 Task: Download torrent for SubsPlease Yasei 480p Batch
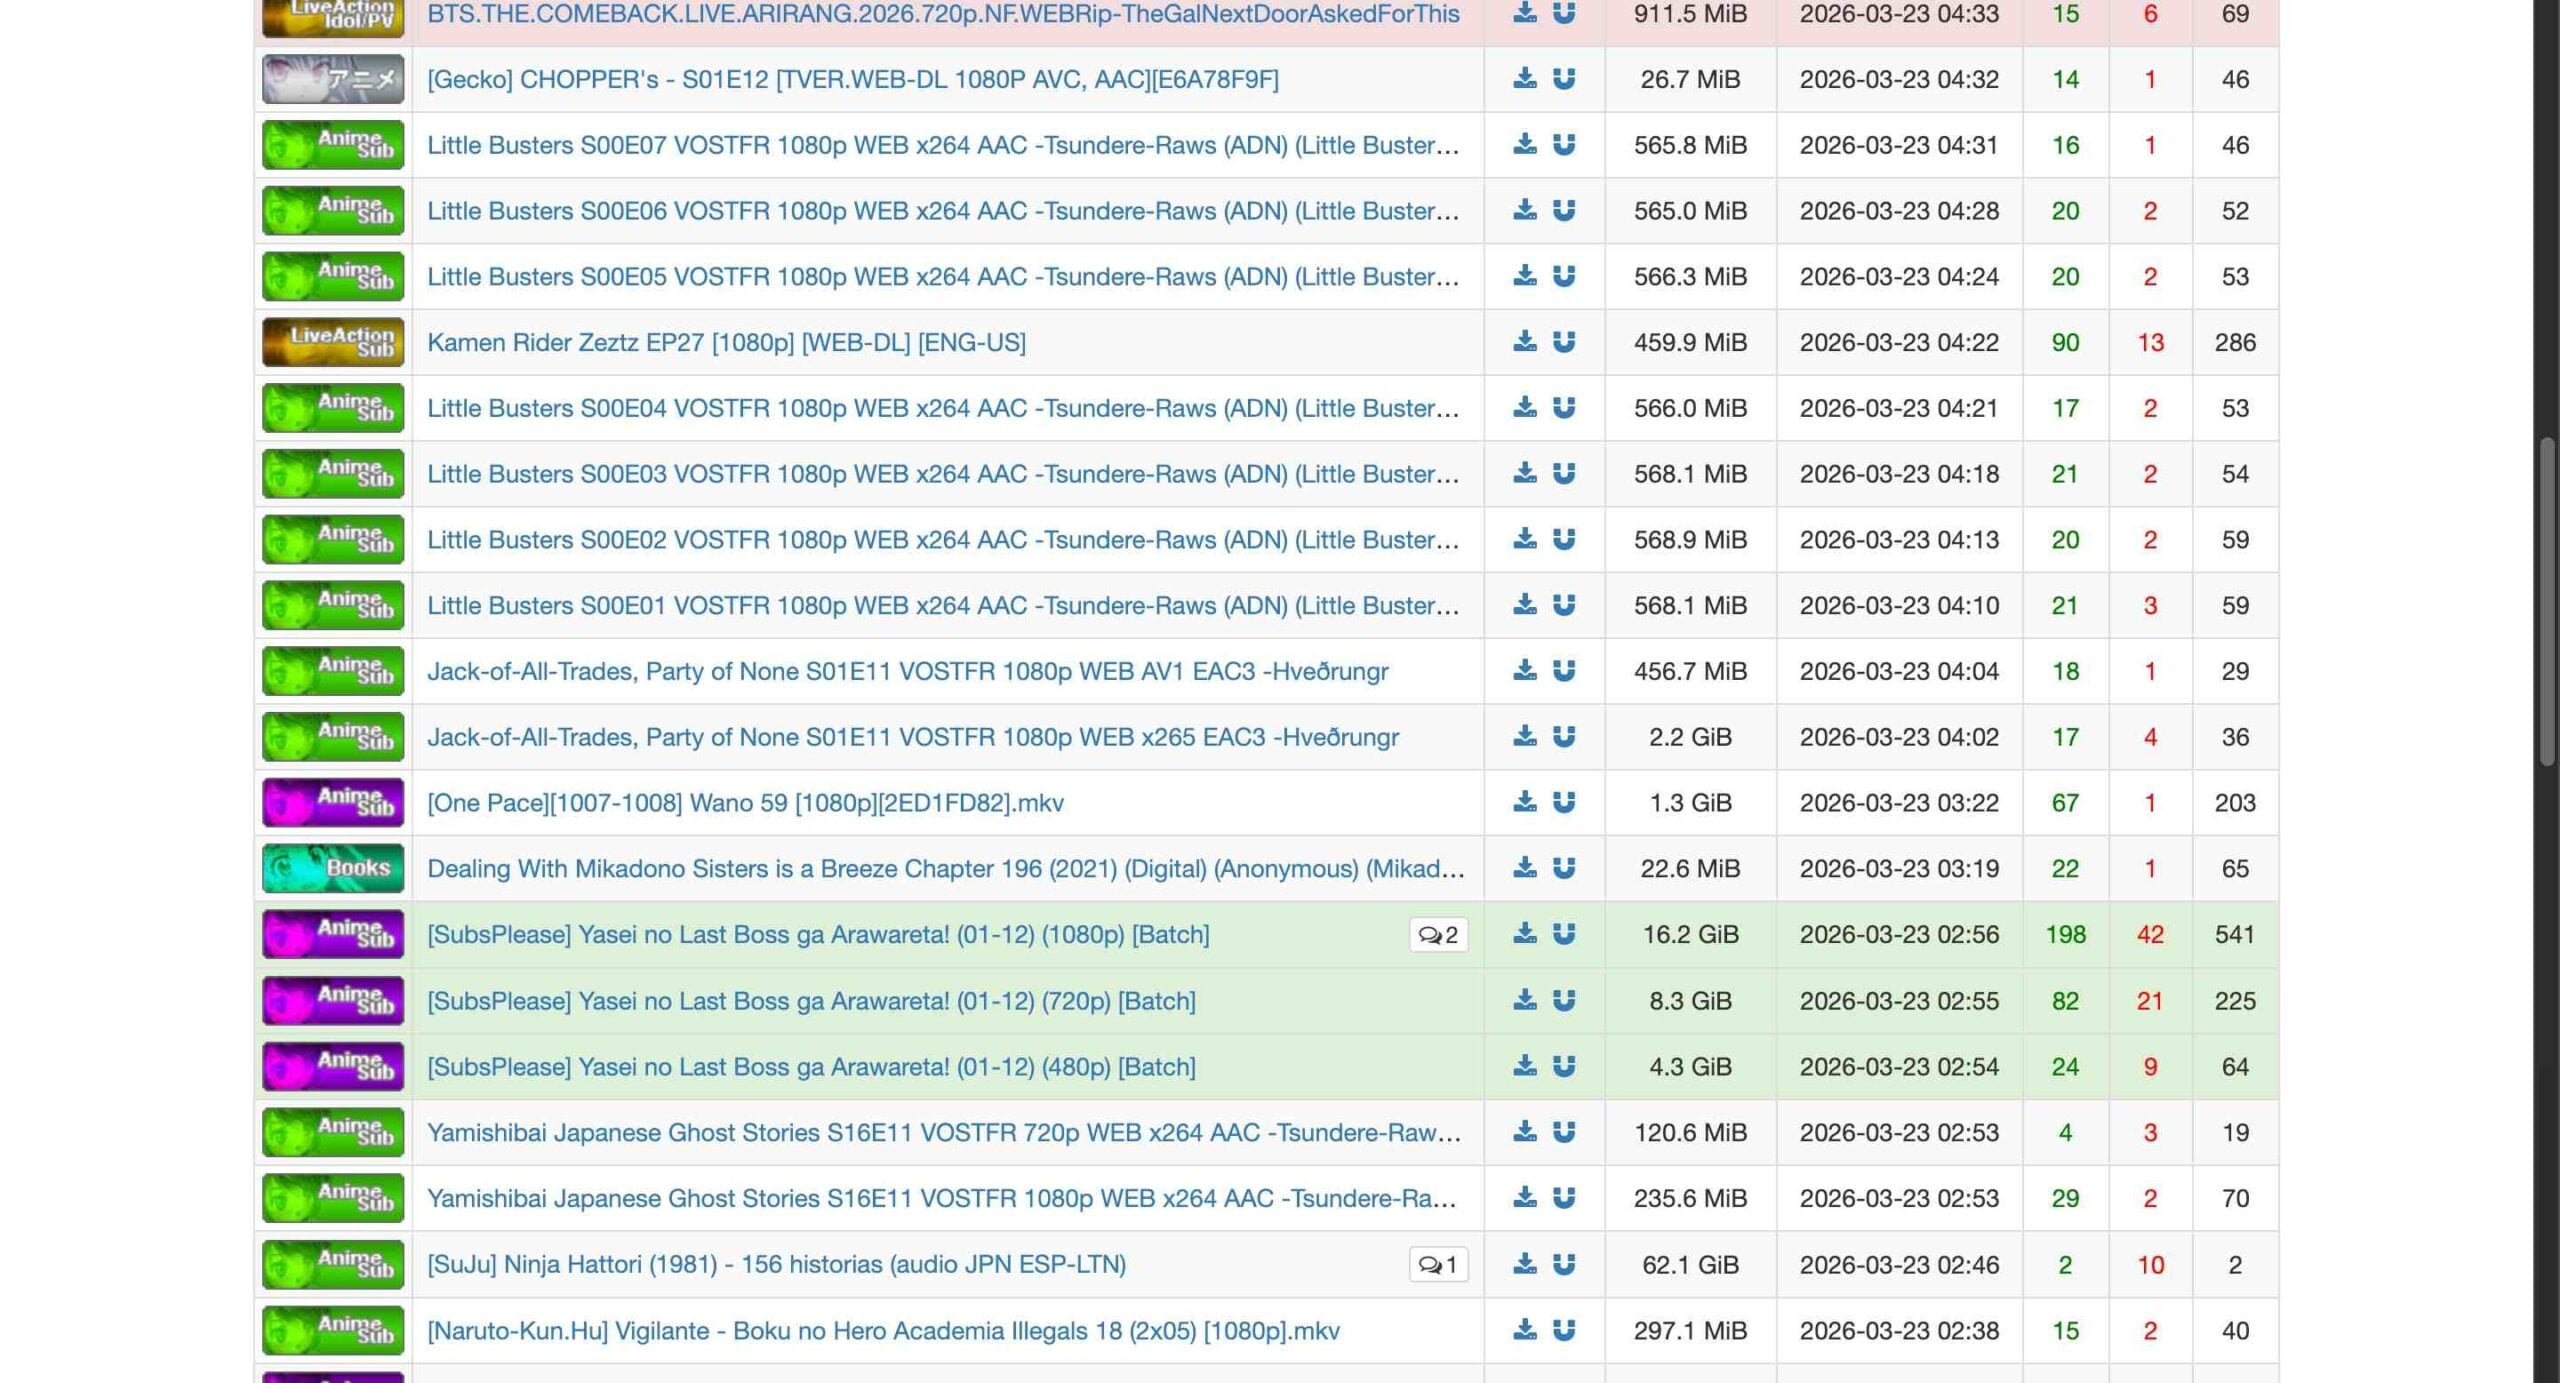1524,1067
